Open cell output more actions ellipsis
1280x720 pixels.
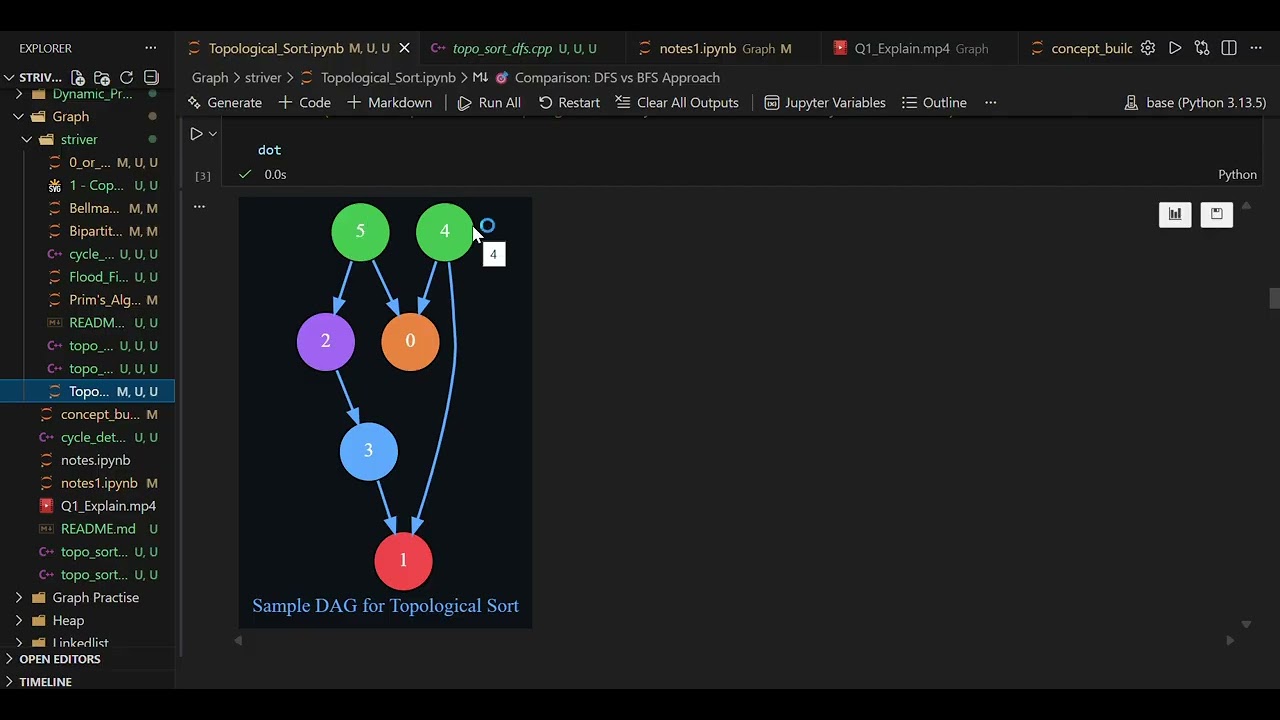click(199, 206)
